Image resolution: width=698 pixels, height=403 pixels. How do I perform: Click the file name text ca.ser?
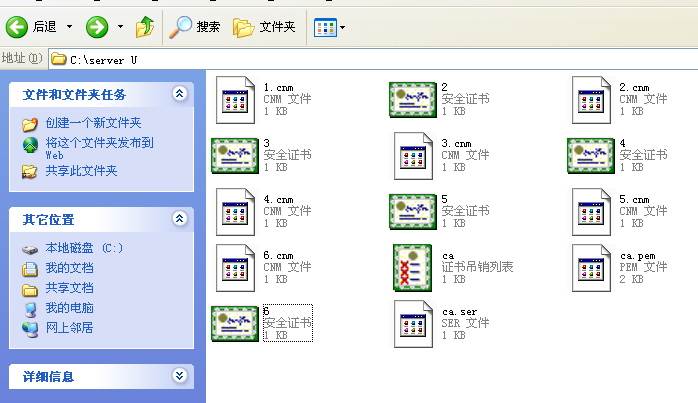459,312
